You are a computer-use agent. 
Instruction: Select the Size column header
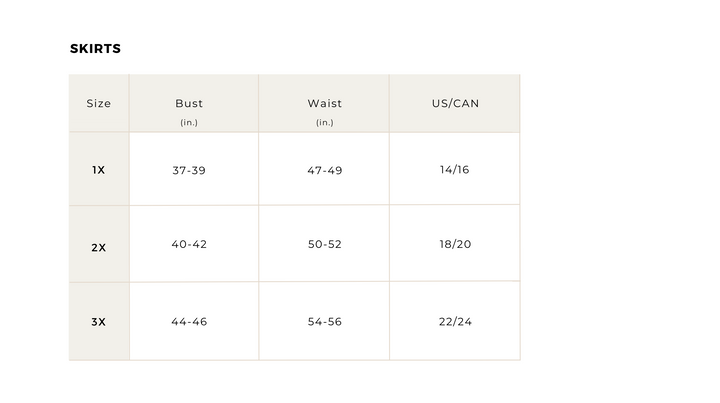[99, 104]
